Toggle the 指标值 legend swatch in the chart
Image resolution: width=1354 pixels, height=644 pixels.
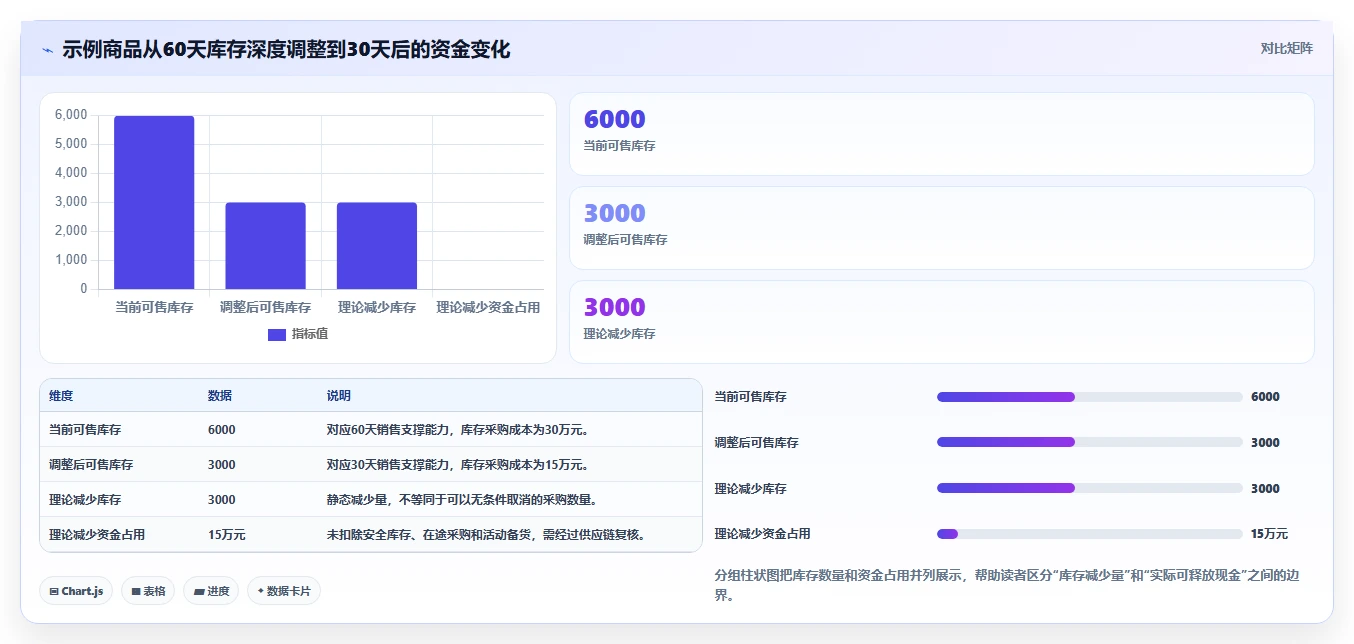(x=277, y=334)
